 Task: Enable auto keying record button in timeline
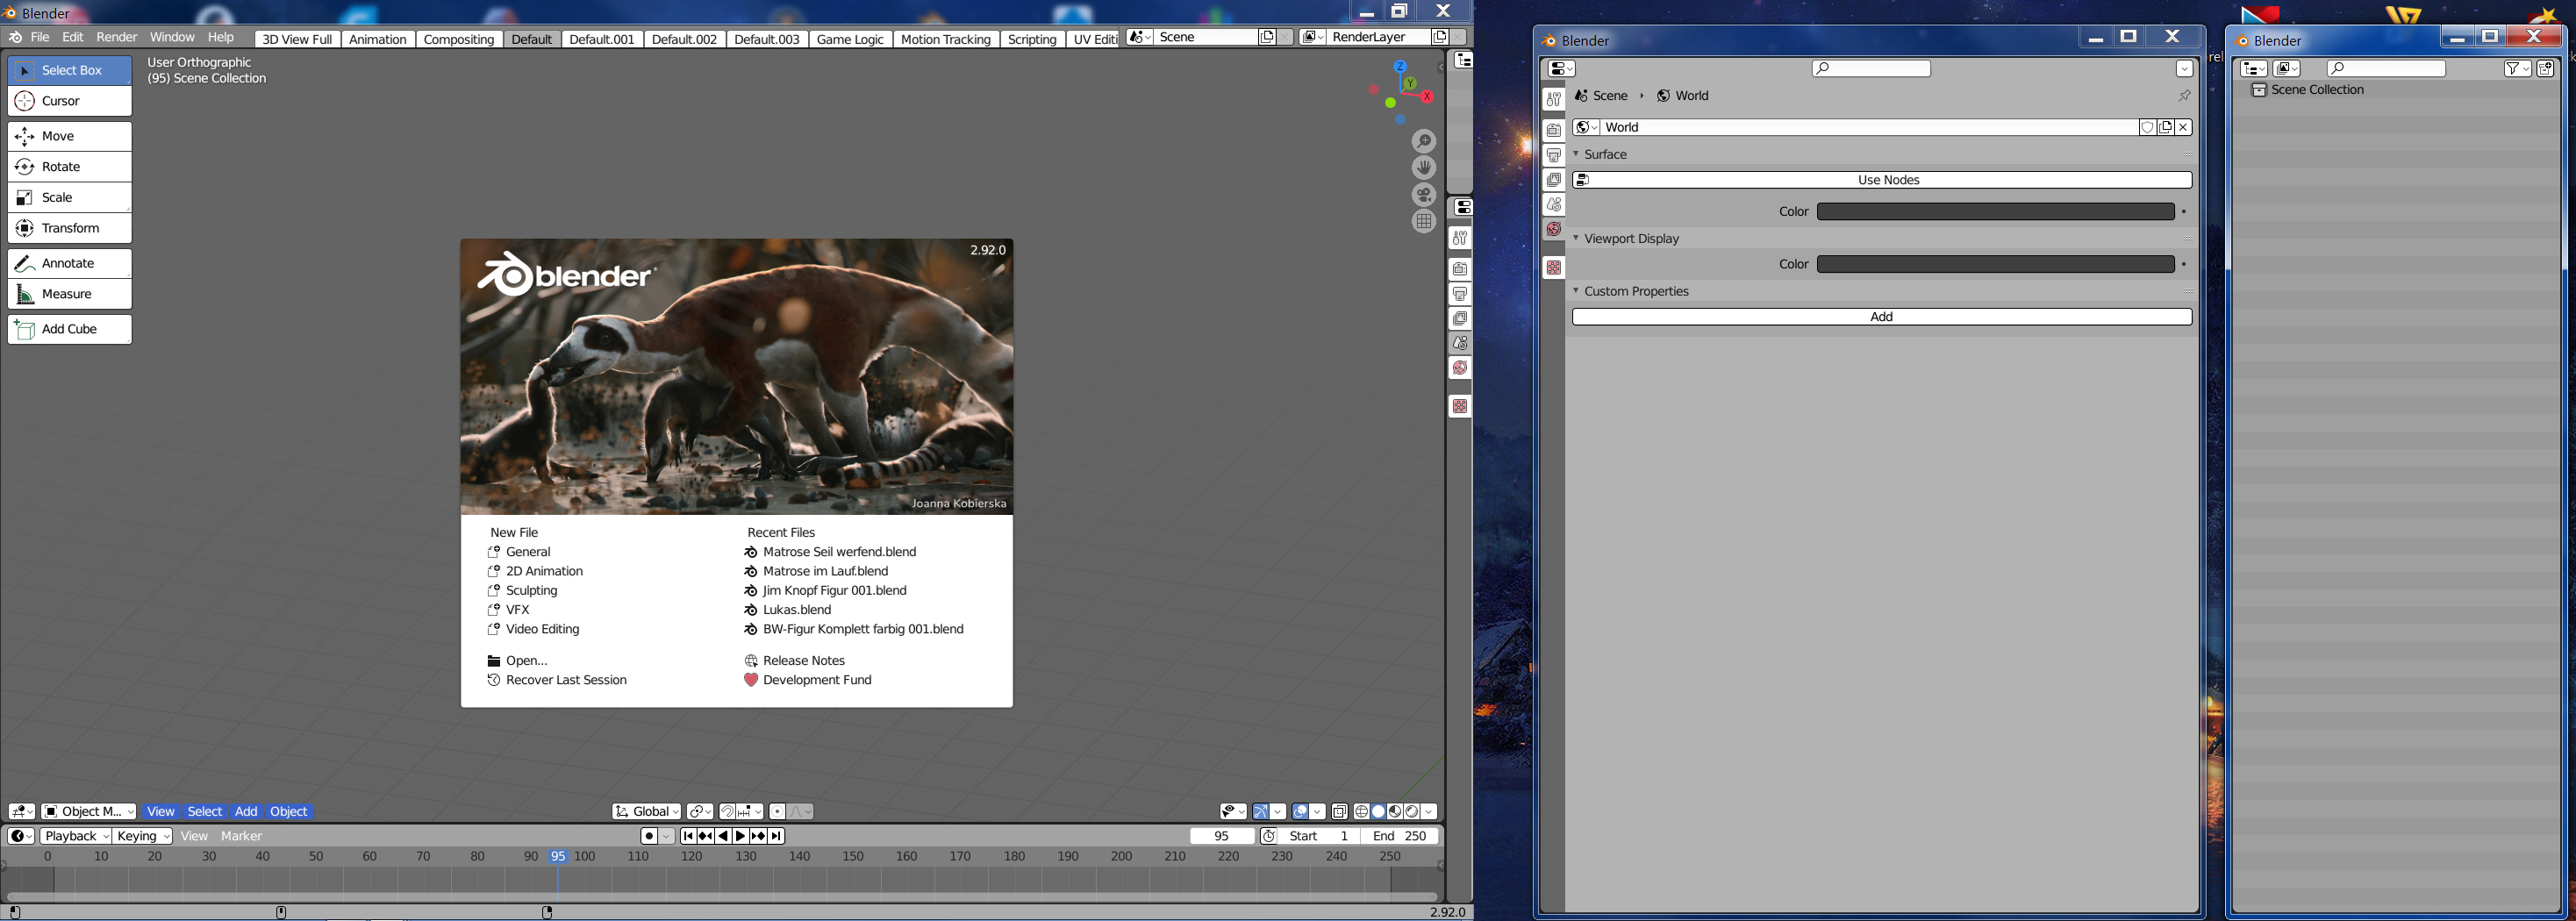point(649,836)
